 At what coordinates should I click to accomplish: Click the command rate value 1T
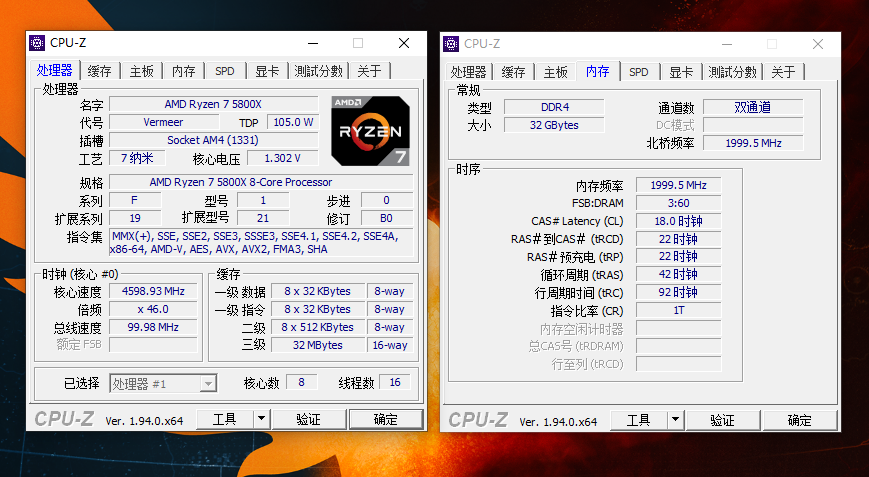click(679, 310)
